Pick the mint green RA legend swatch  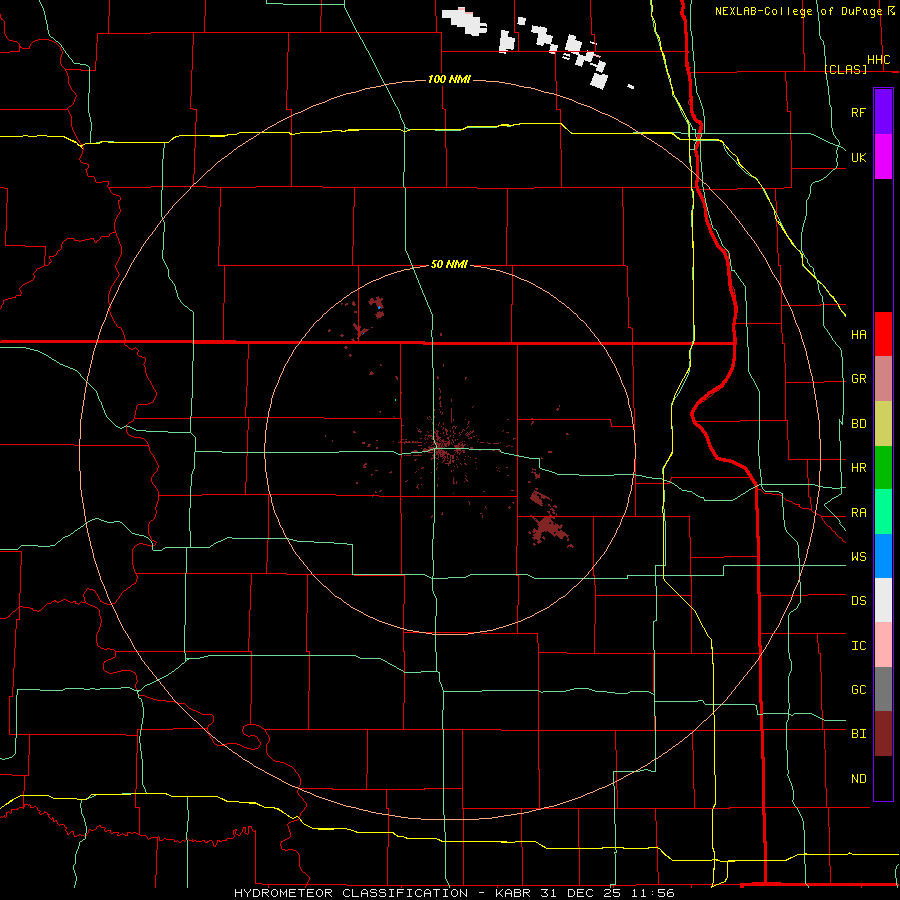coord(883,512)
